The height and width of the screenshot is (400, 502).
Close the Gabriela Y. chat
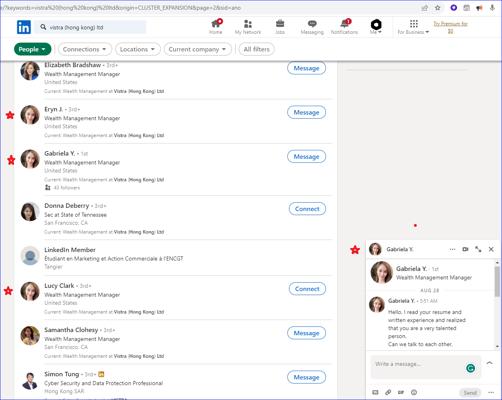[x=491, y=249]
